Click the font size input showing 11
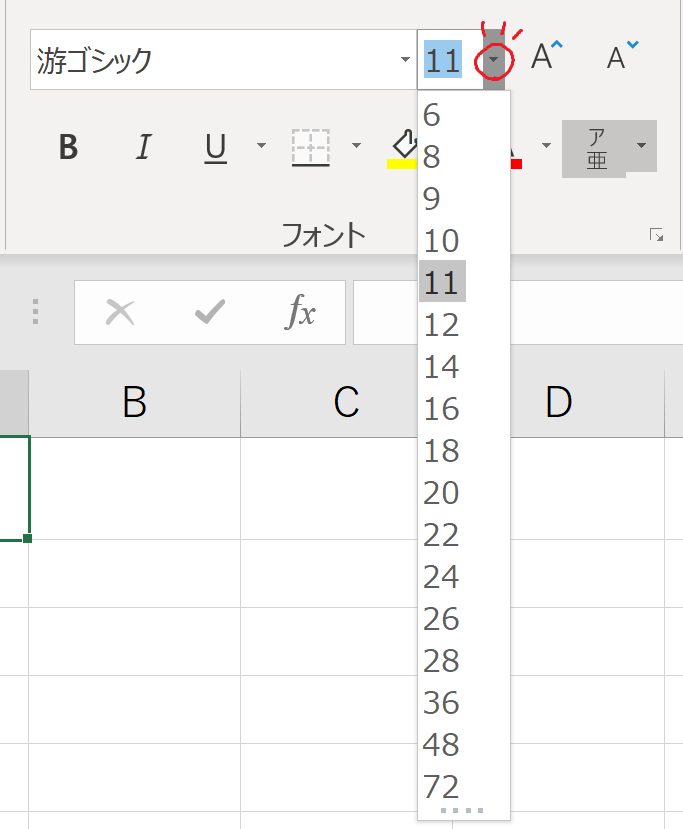This screenshot has width=683, height=829. pos(450,60)
